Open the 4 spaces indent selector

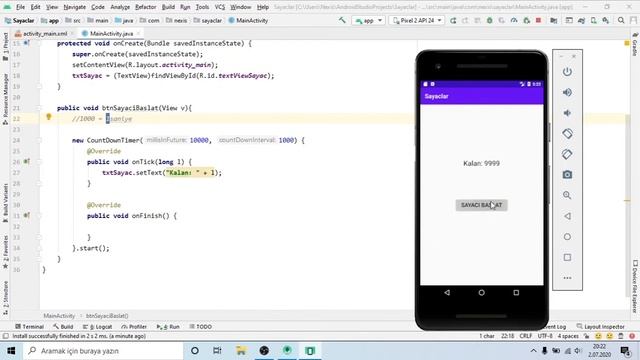click(568, 336)
